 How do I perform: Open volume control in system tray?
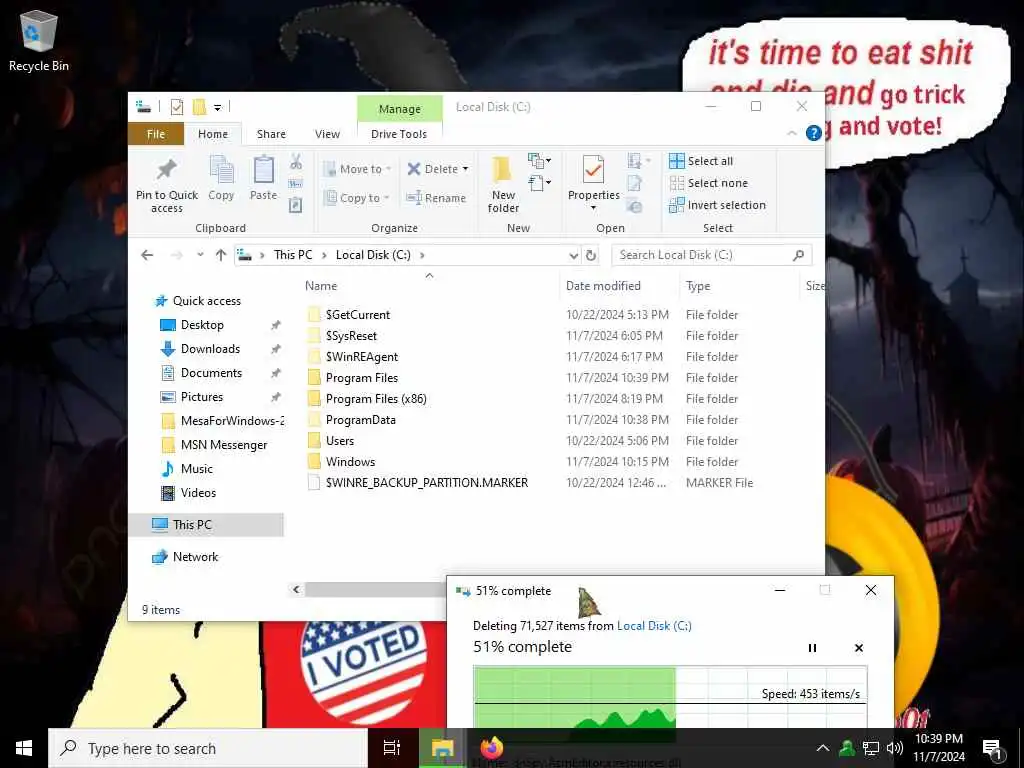(x=895, y=748)
